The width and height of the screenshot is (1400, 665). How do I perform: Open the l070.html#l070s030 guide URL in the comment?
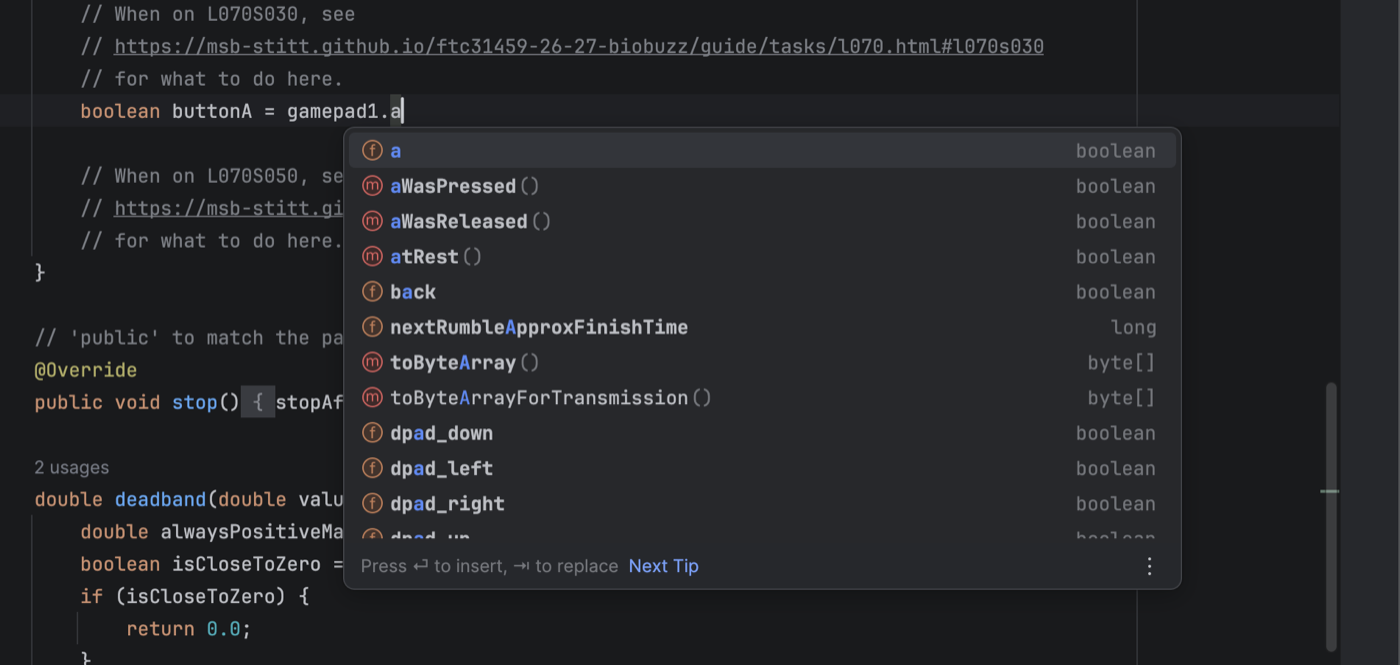(x=579, y=46)
